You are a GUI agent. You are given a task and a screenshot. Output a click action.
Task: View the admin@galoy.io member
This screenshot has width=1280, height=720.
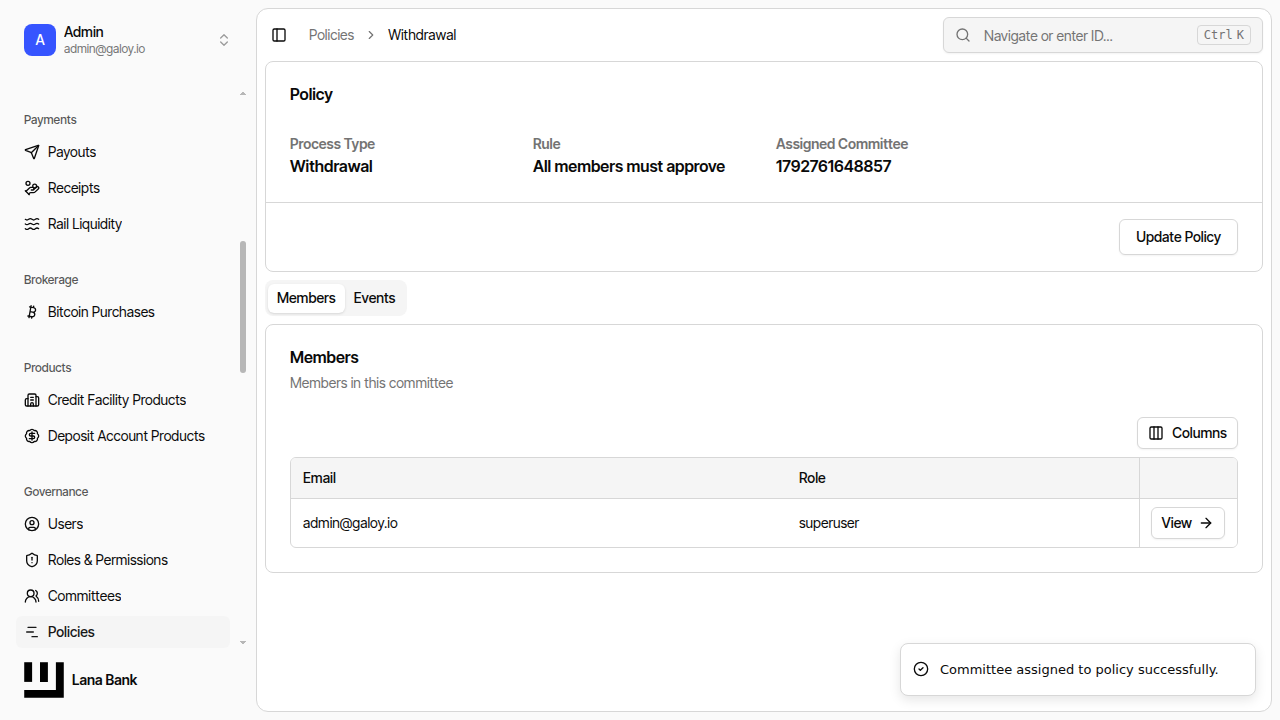point(1187,523)
